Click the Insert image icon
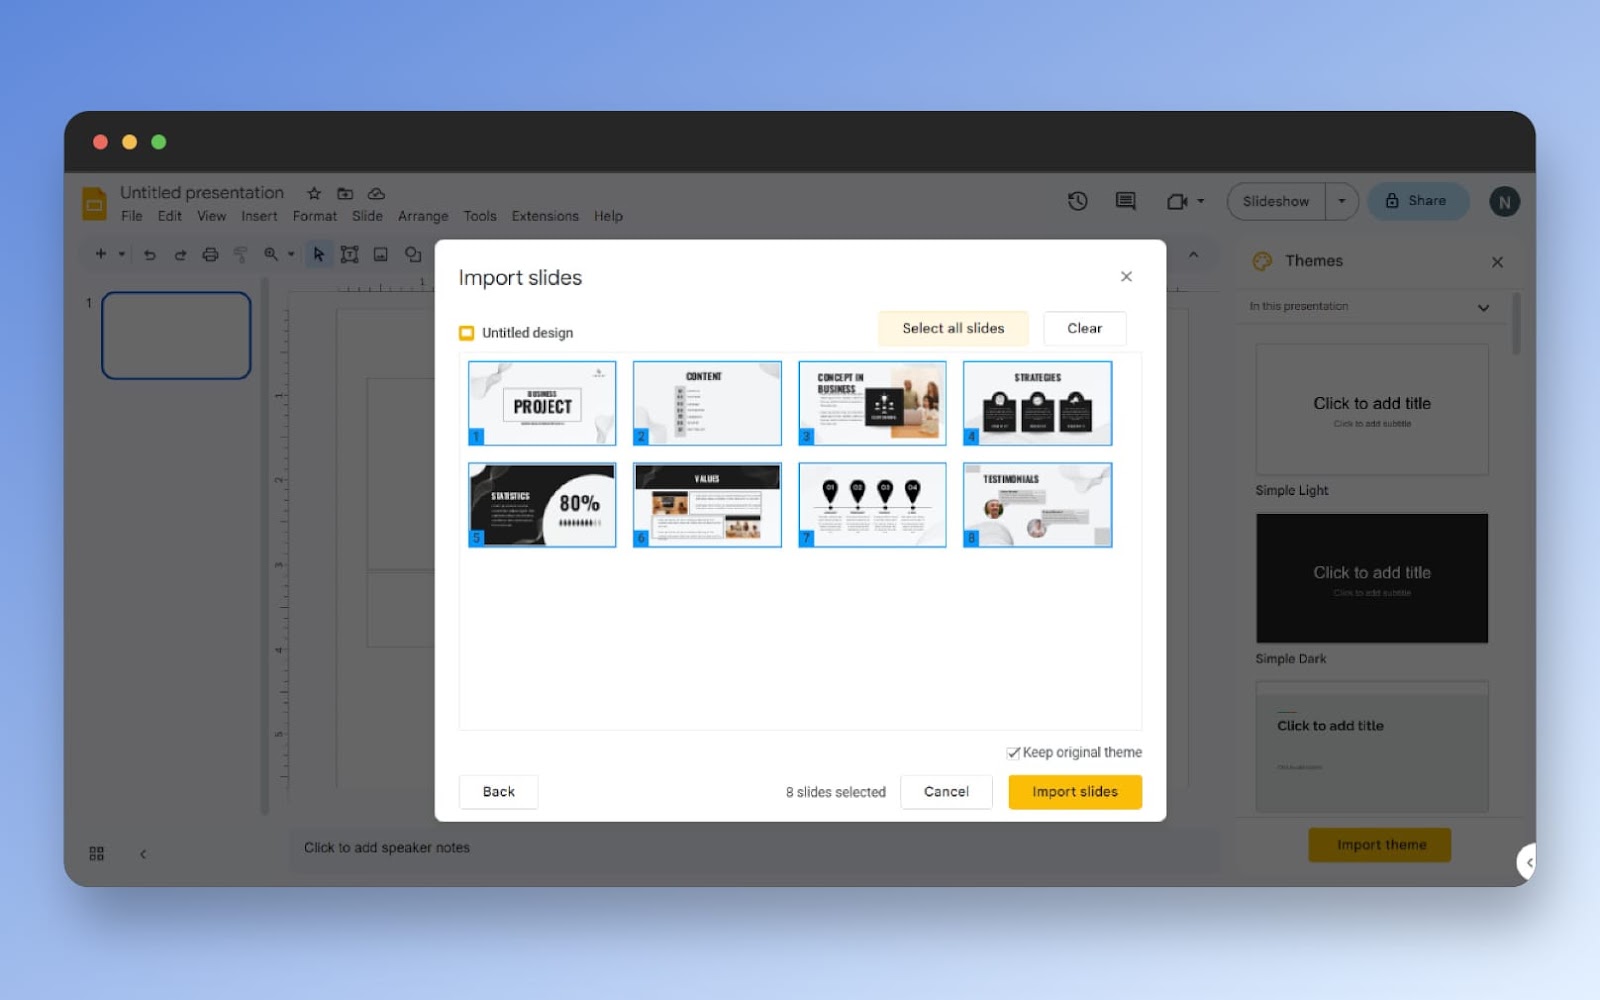 pyautogui.click(x=381, y=254)
